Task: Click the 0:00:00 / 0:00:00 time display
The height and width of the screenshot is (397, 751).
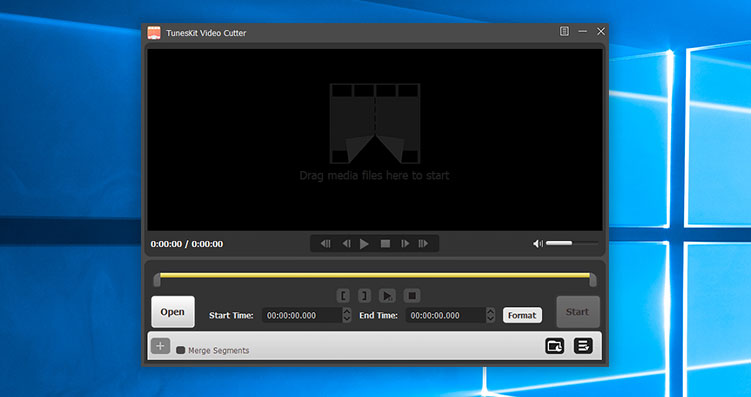Action: pos(187,244)
